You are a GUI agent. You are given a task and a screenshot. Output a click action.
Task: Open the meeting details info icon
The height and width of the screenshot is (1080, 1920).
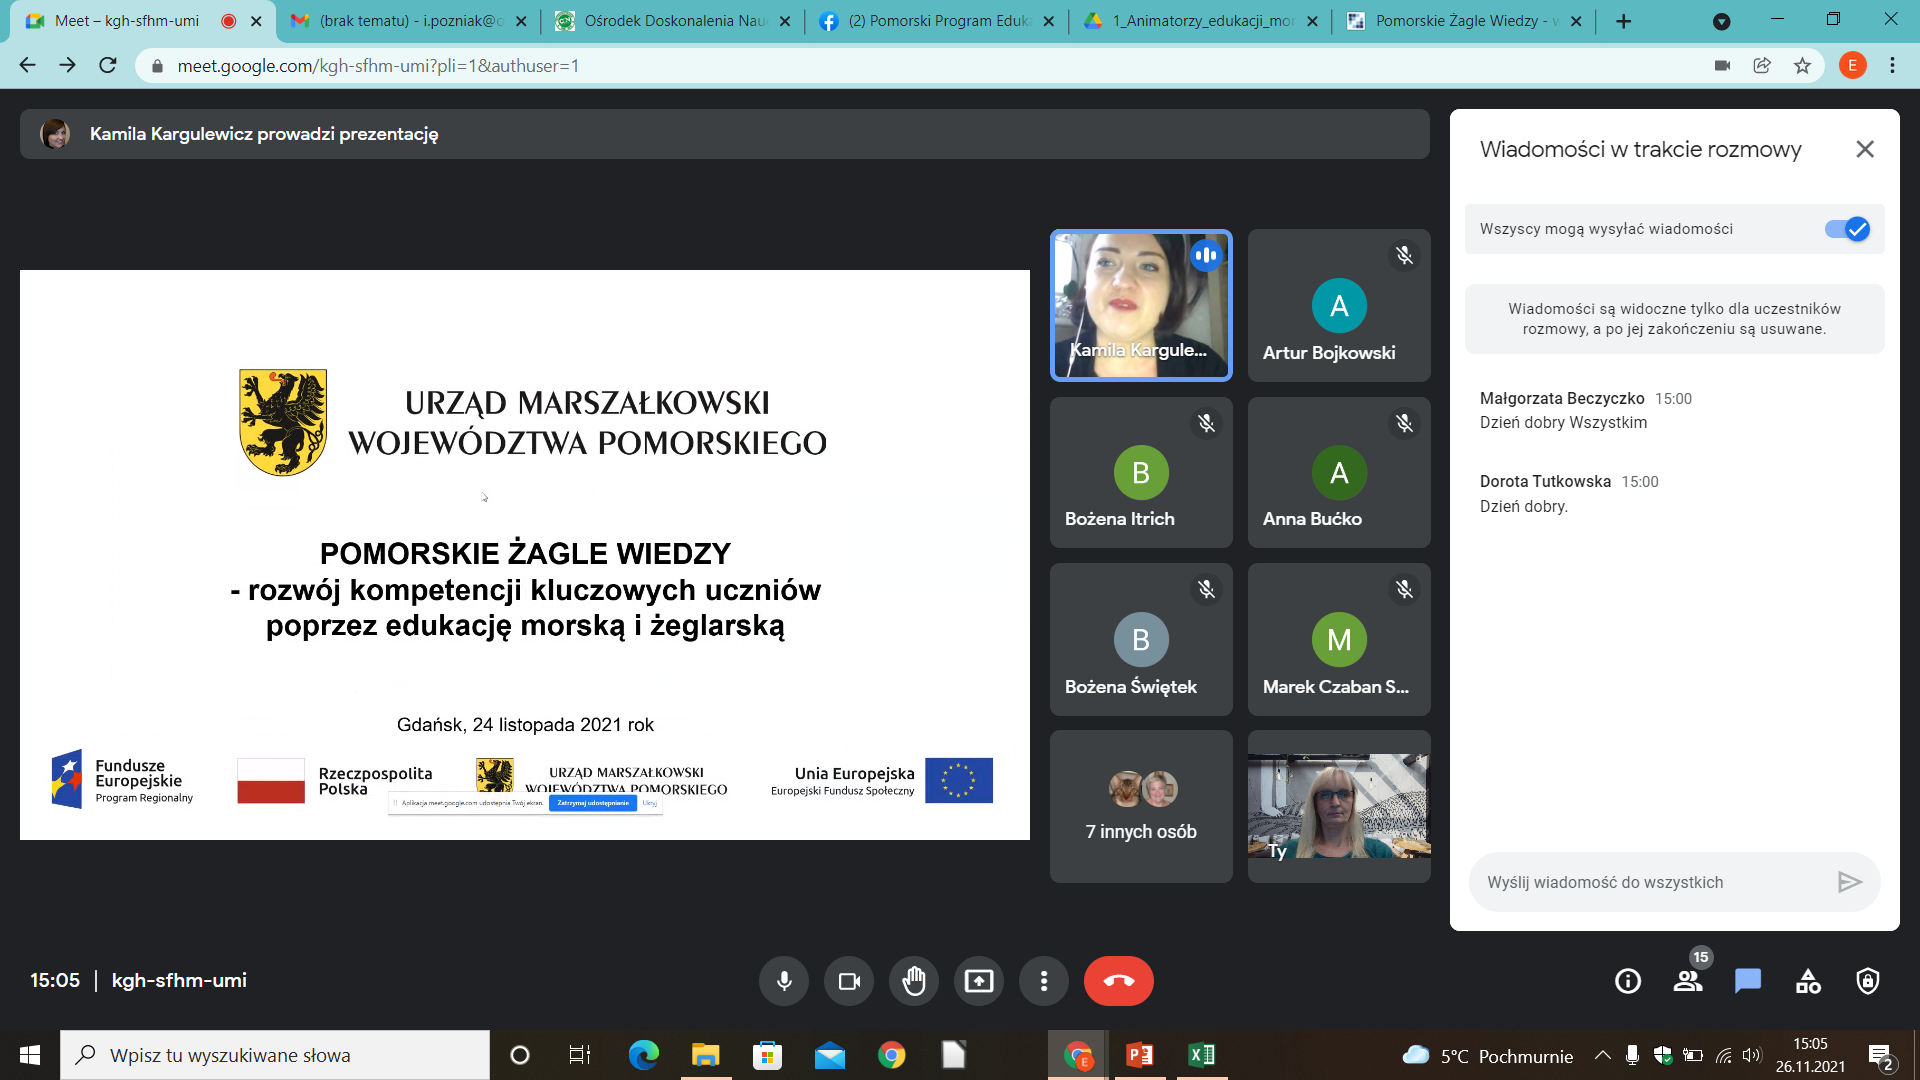(1628, 981)
